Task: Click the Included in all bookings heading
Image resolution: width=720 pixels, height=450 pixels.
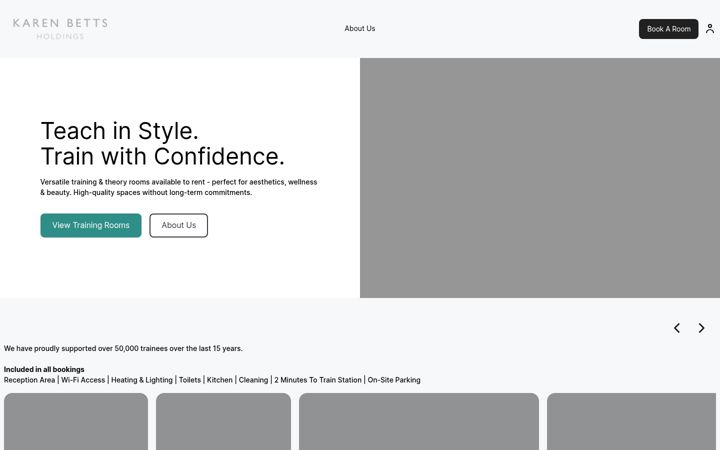Action: [44, 369]
